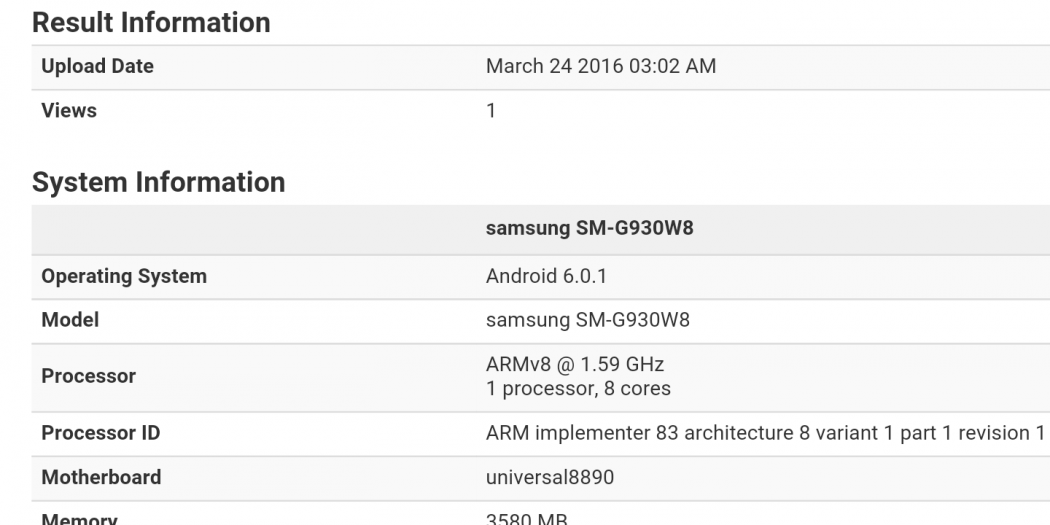Click the samsung SM-G930W8 value in Model row
This screenshot has width=1050, height=525.
click(587, 321)
